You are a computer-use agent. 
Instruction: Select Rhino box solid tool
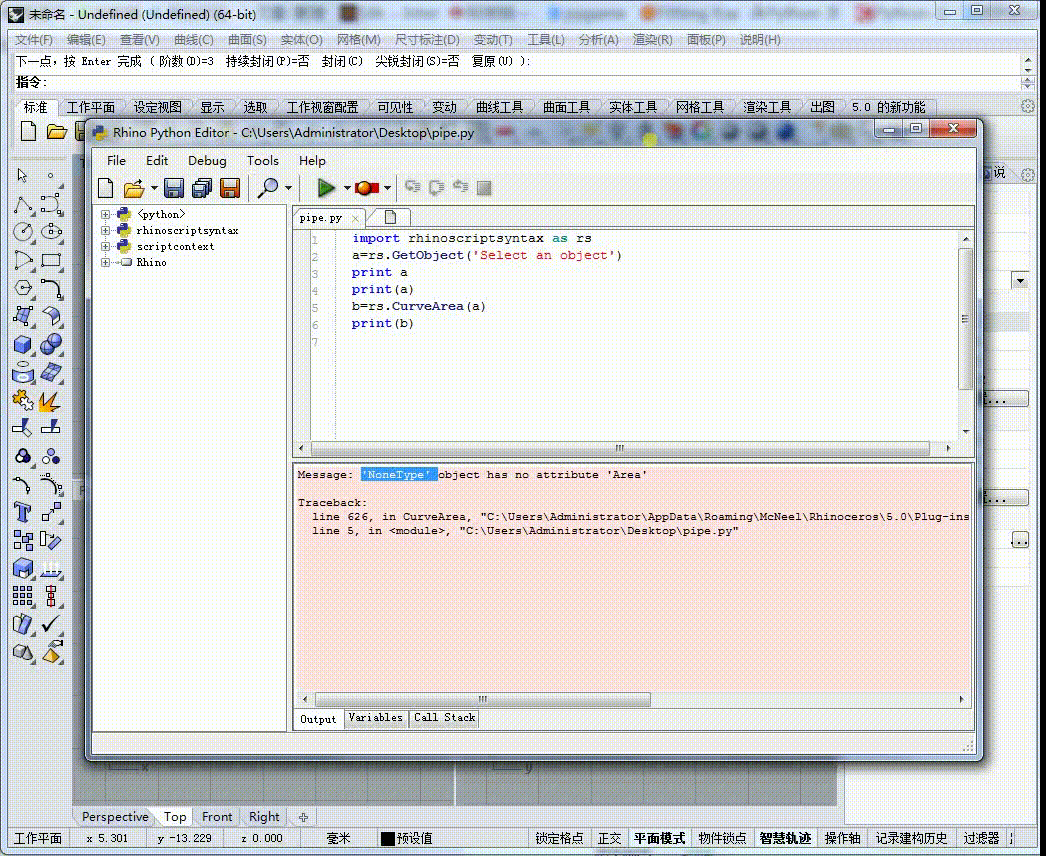[x=23, y=344]
